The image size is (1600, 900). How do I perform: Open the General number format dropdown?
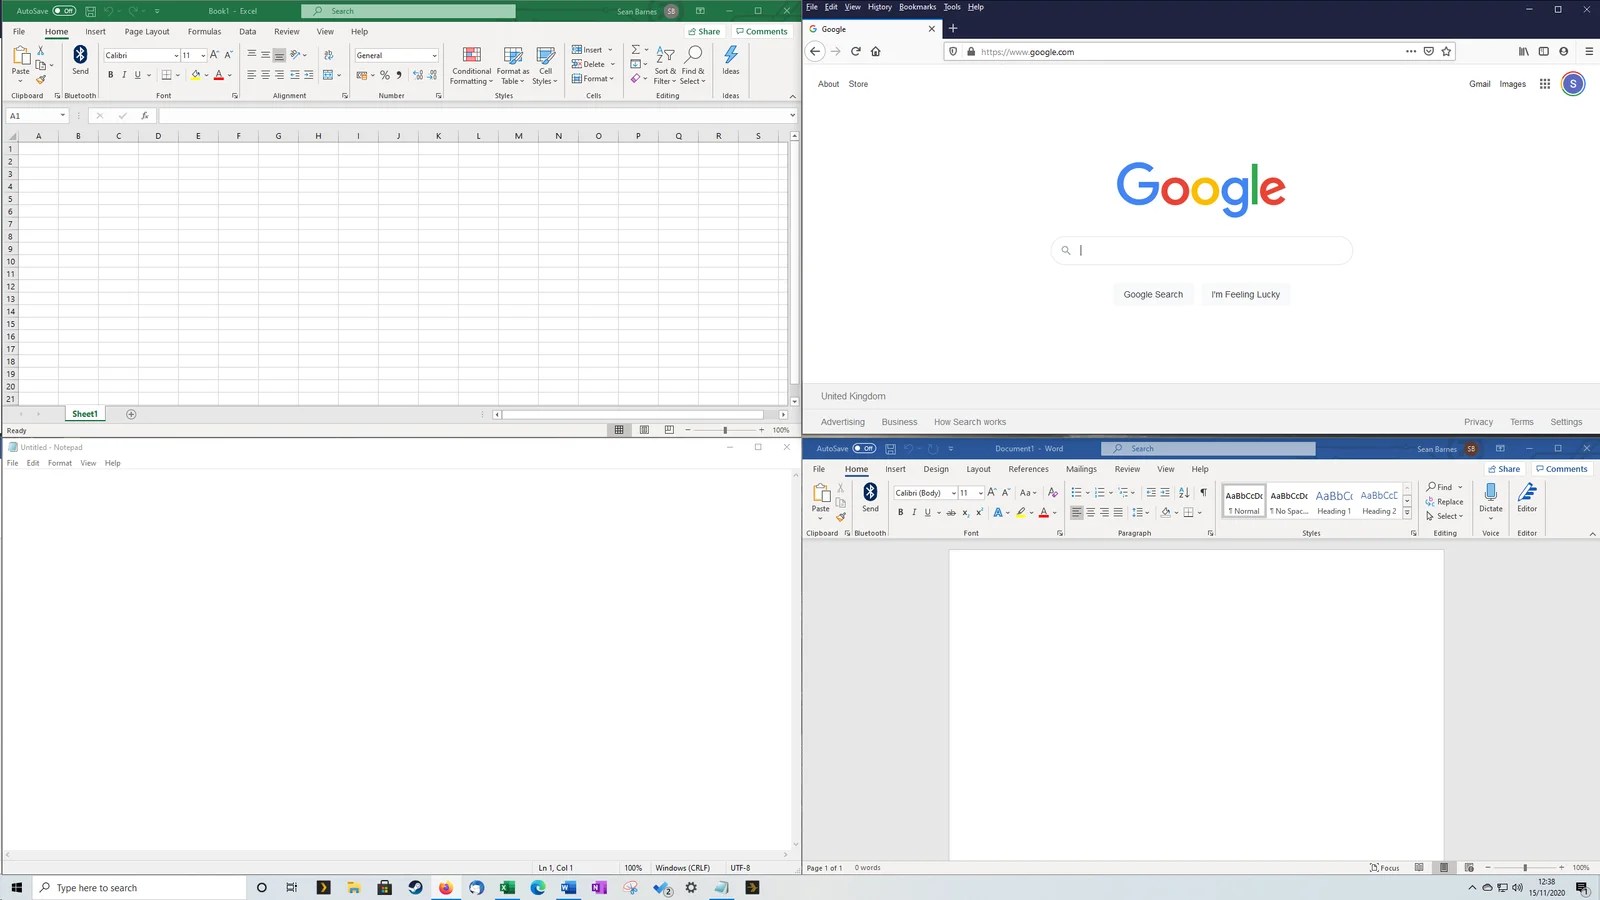434,56
